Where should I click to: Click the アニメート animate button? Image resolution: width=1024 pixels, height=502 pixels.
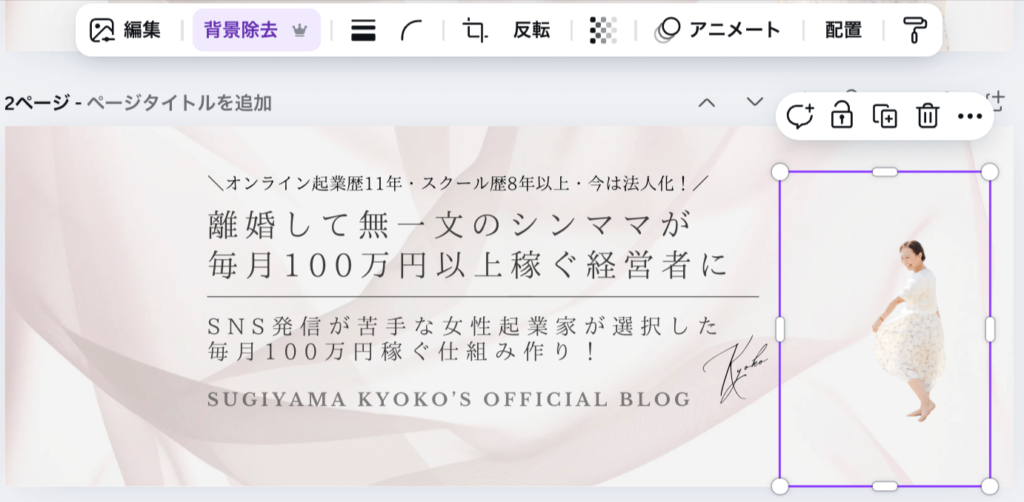[718, 30]
